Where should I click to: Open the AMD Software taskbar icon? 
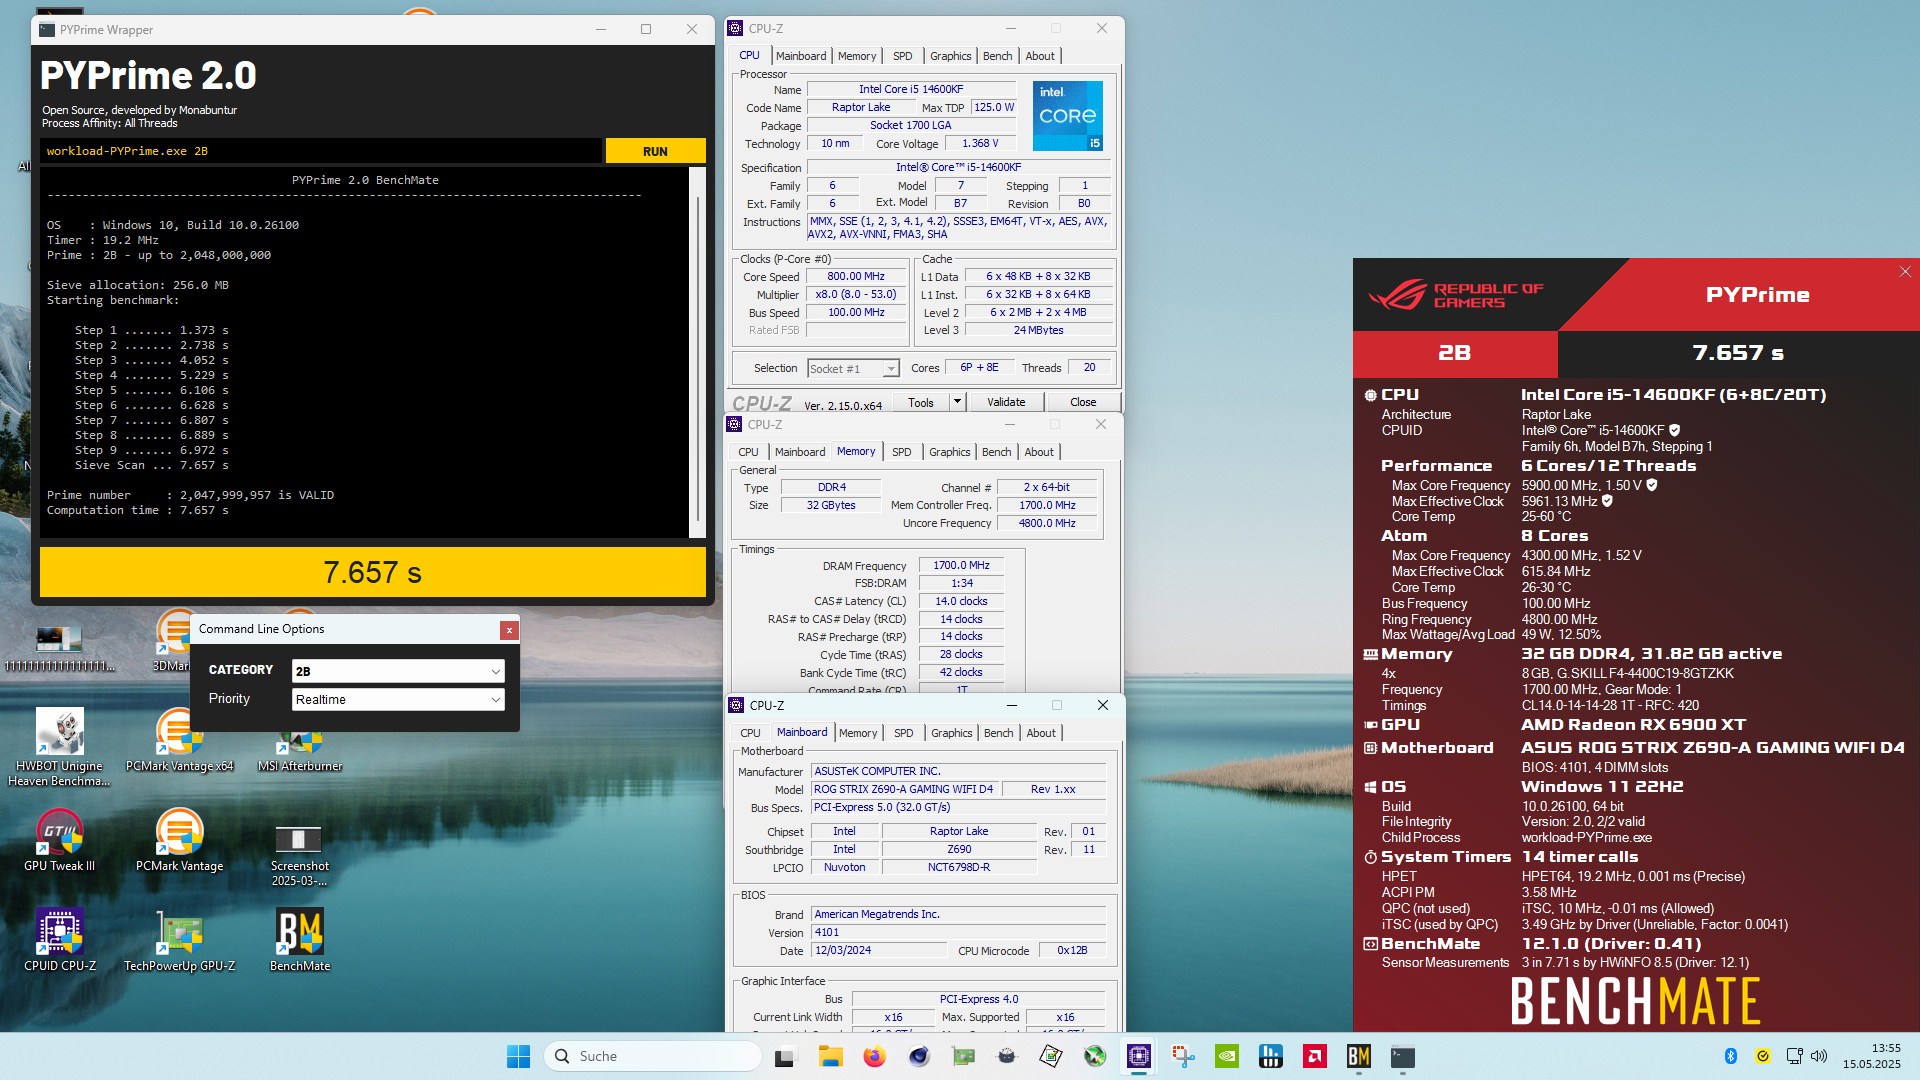[1315, 1056]
